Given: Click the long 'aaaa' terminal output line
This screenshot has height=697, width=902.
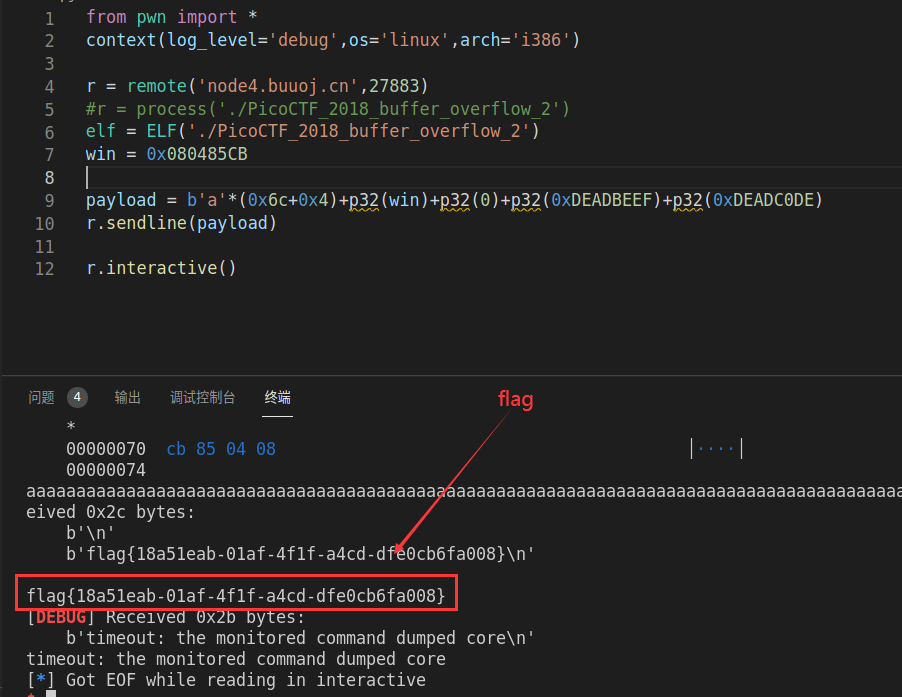Looking at the screenshot, I should click(x=464, y=491).
